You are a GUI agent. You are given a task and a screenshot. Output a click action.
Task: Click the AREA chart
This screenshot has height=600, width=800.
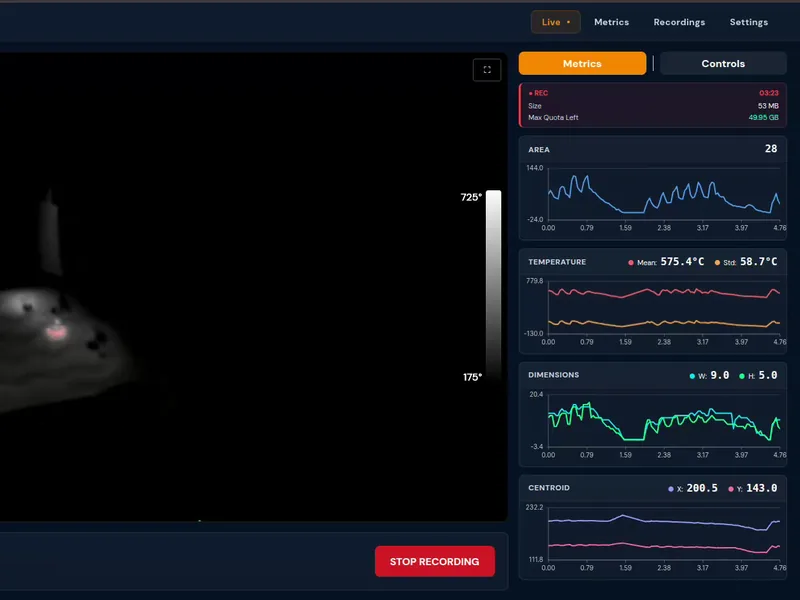663,195
